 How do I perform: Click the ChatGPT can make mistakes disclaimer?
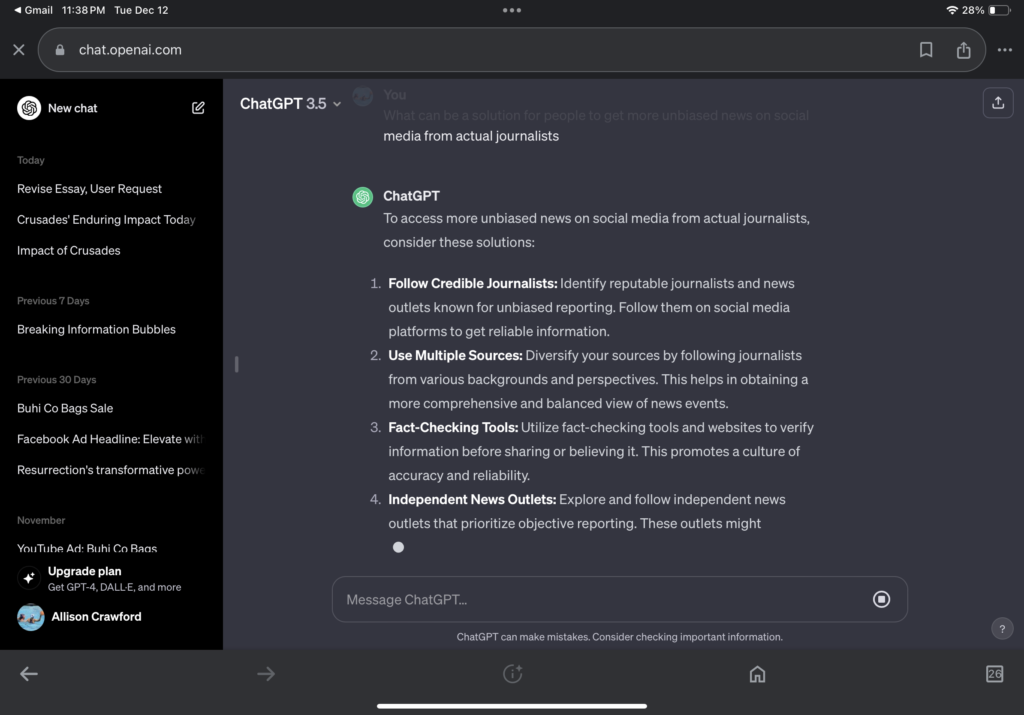(619, 637)
